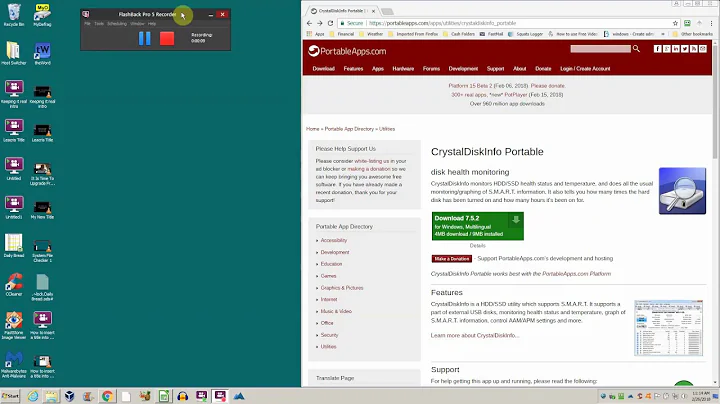Viewport: 720px width, 404px height.
Task: Open PortableApps Twitter icon
Action: (685, 49)
